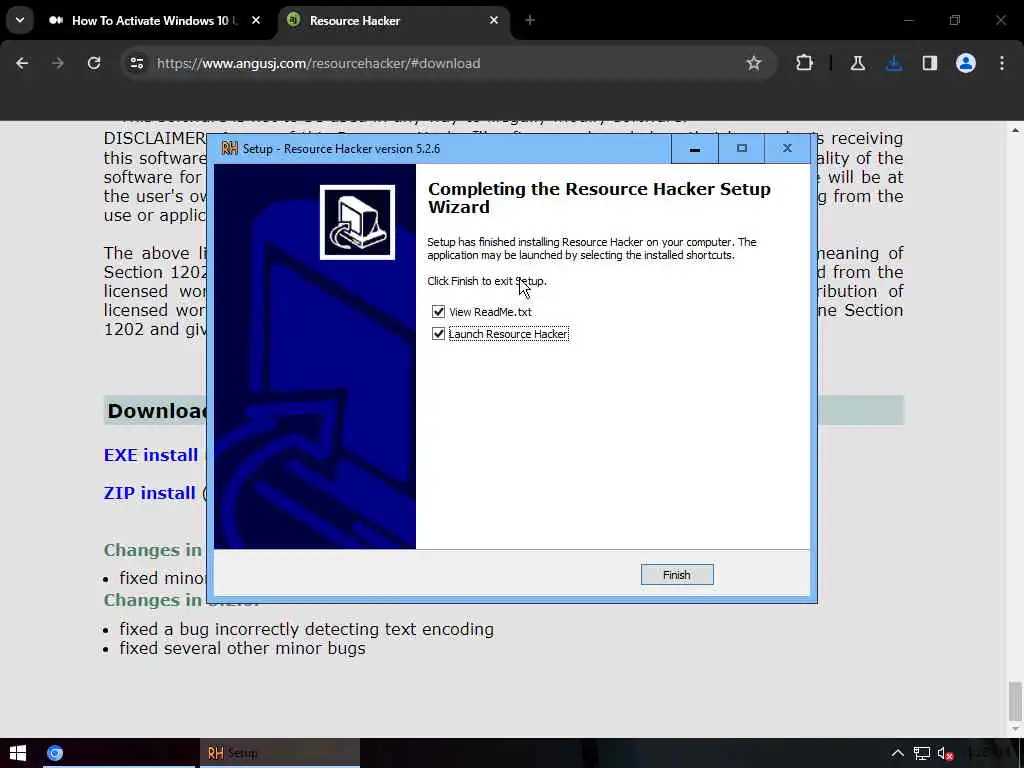
Task: Open the ZIP install download link
Action: coord(150,493)
